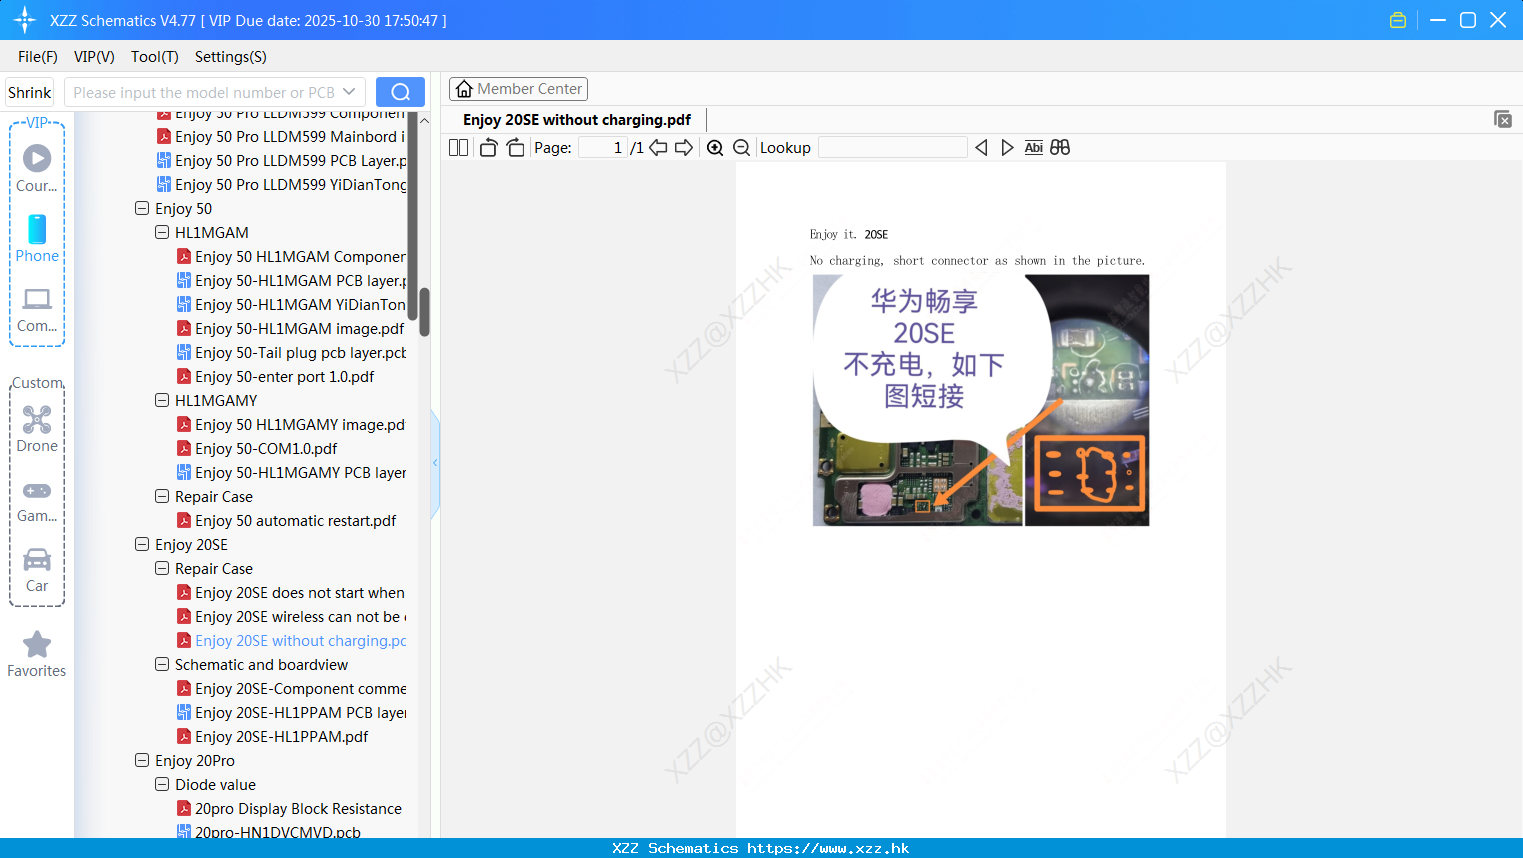Select Enjoy 20SE without charging.pdf in tree
This screenshot has height=858, width=1523.
(291, 640)
